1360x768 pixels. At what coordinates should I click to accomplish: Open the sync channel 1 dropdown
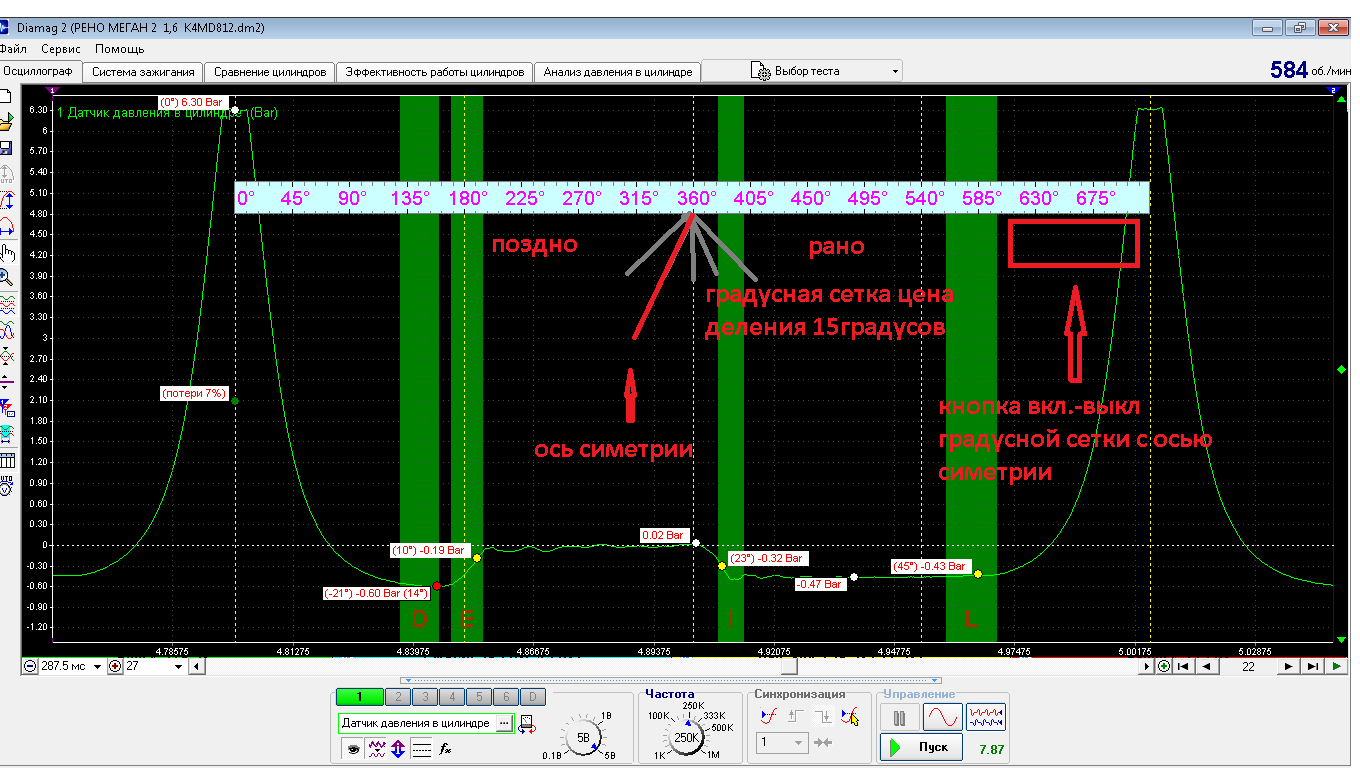(x=781, y=742)
